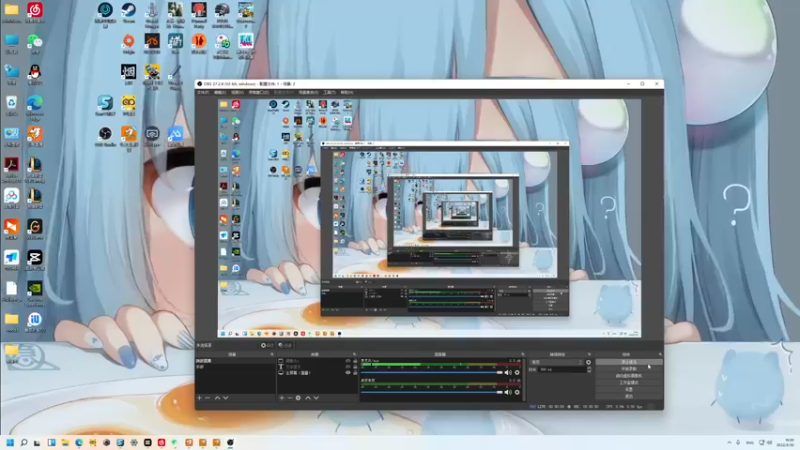800x450 pixels.
Task: Pop out the Scenes dock panel icon
Action: coord(271,354)
